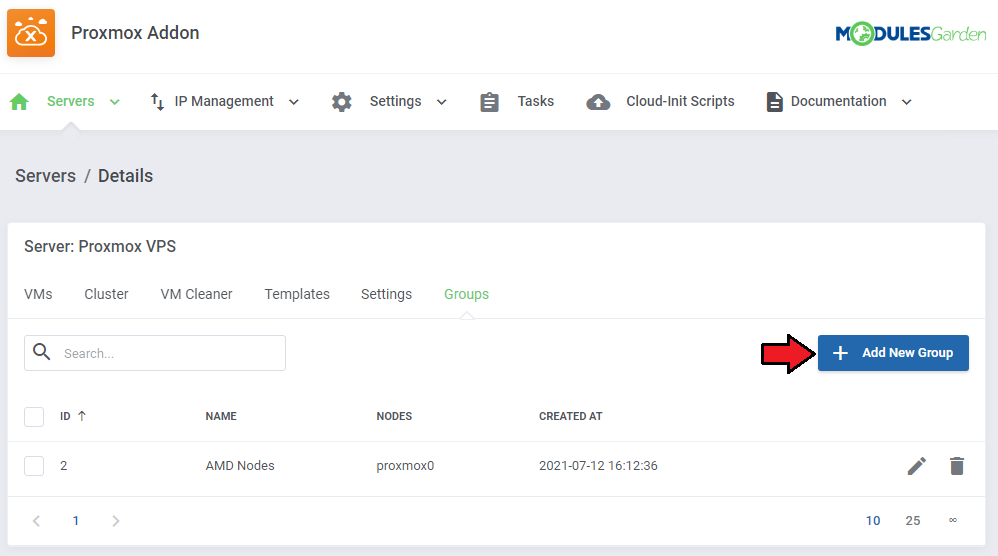Show unlimited entries with infinity option
The width and height of the screenshot is (998, 556).
[953, 520]
